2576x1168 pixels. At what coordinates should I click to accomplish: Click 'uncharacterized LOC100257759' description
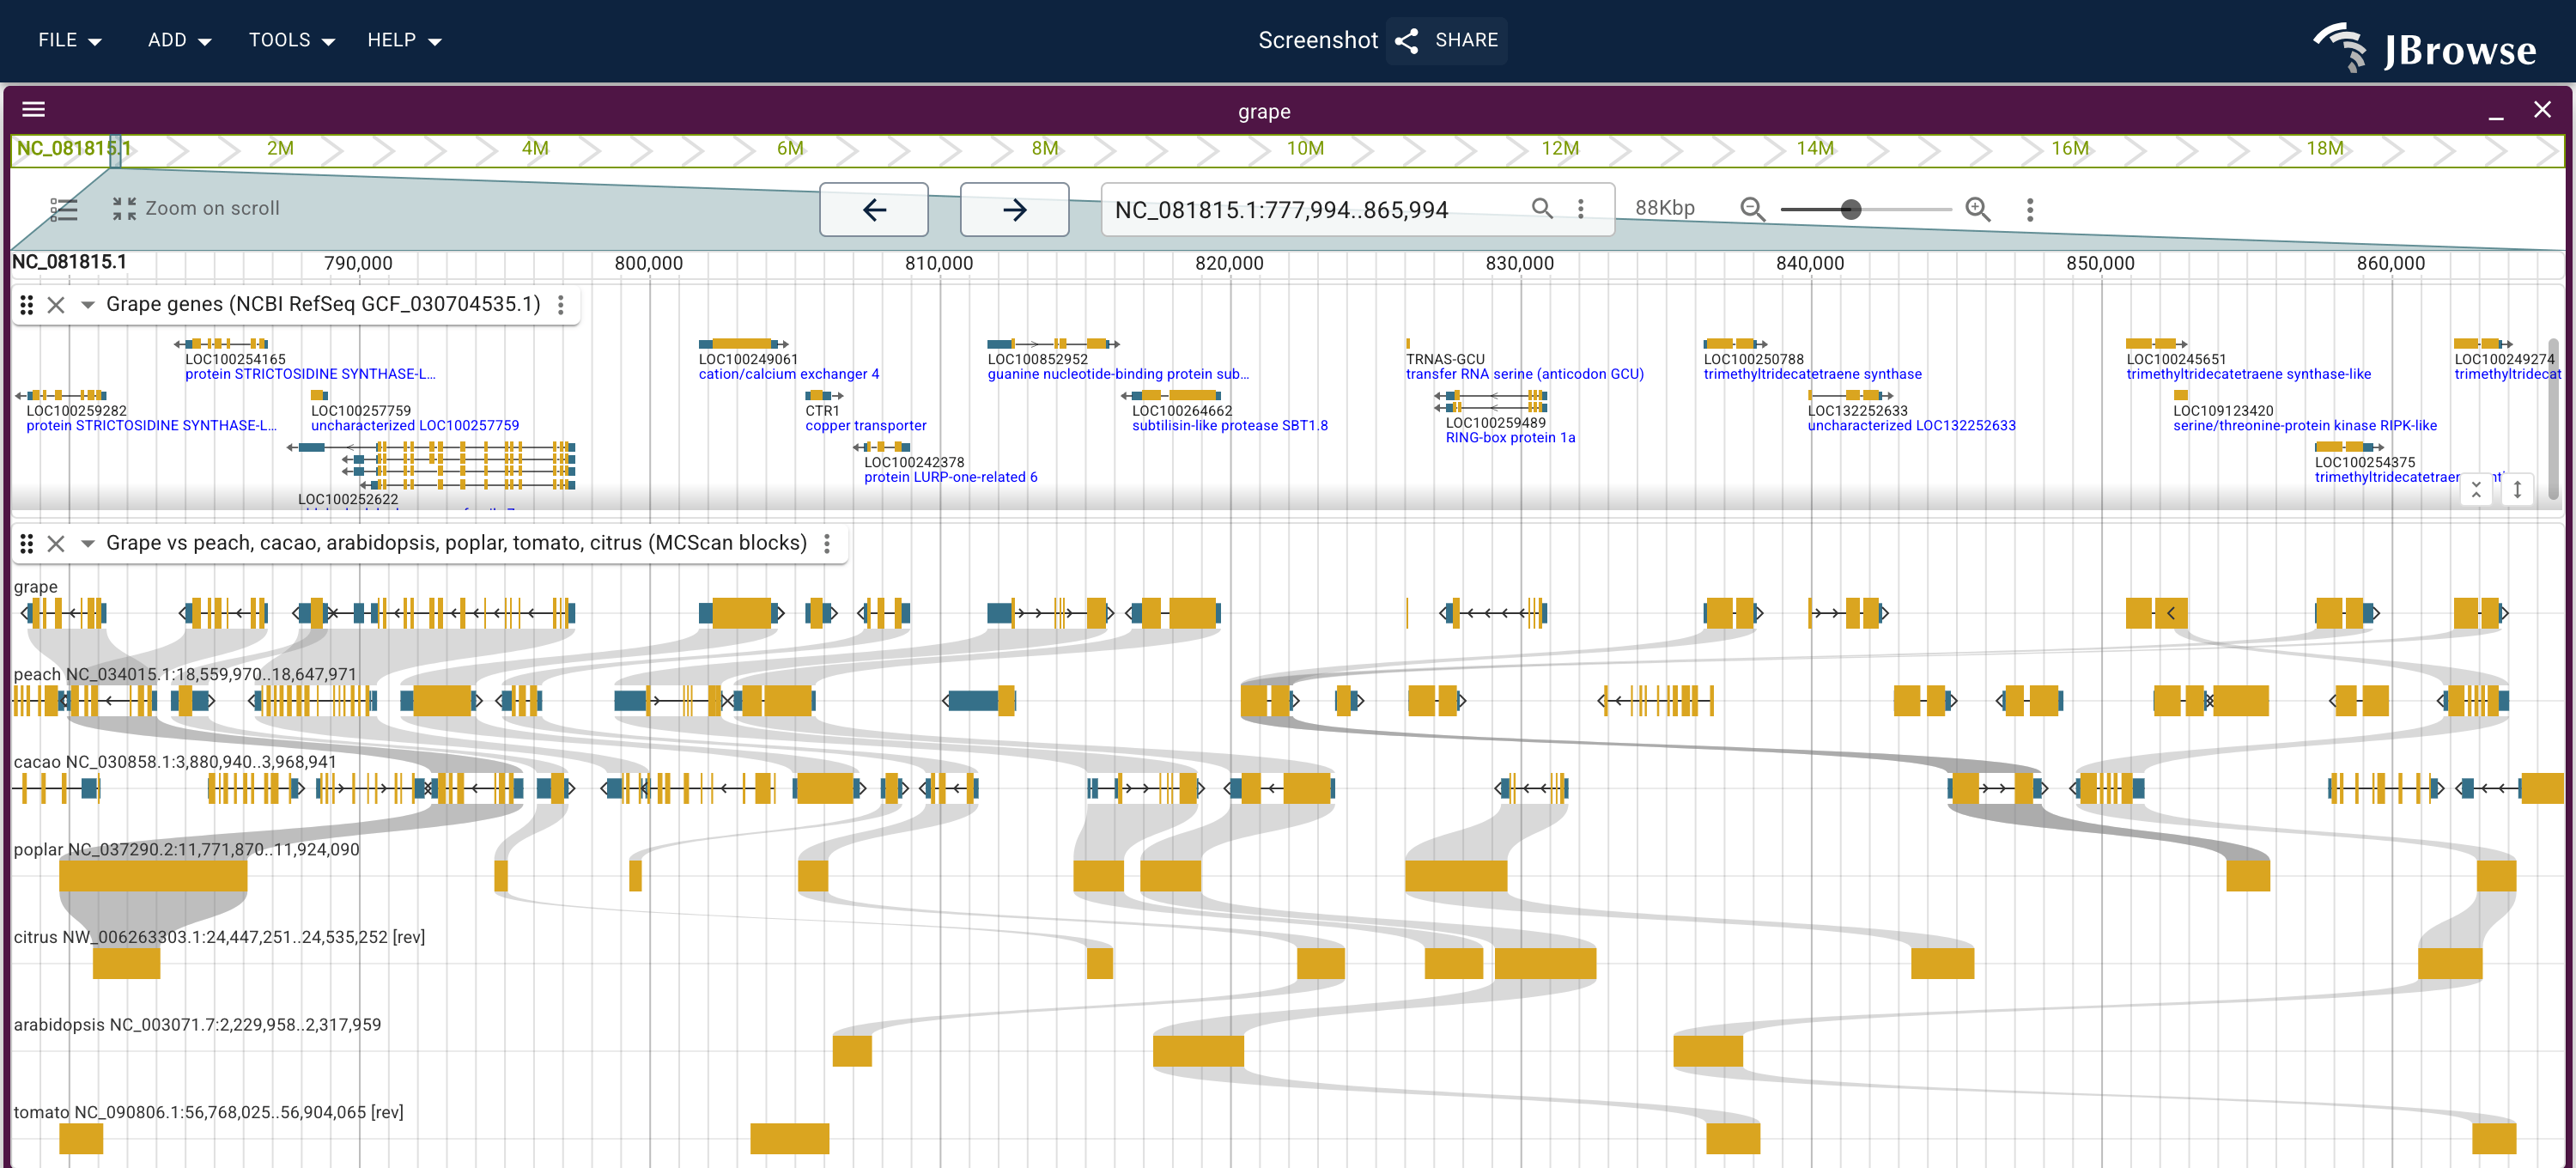(x=415, y=425)
